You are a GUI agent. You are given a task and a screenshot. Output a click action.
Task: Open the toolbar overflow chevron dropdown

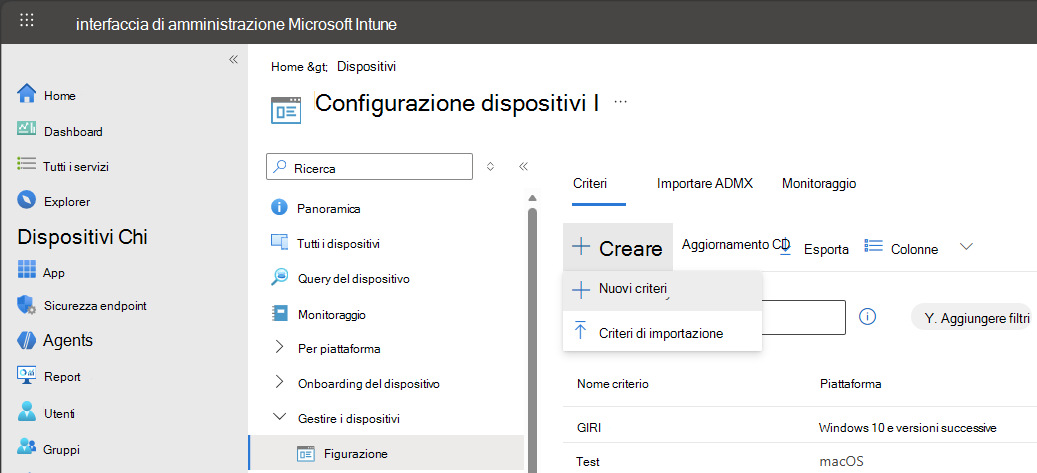(966, 247)
